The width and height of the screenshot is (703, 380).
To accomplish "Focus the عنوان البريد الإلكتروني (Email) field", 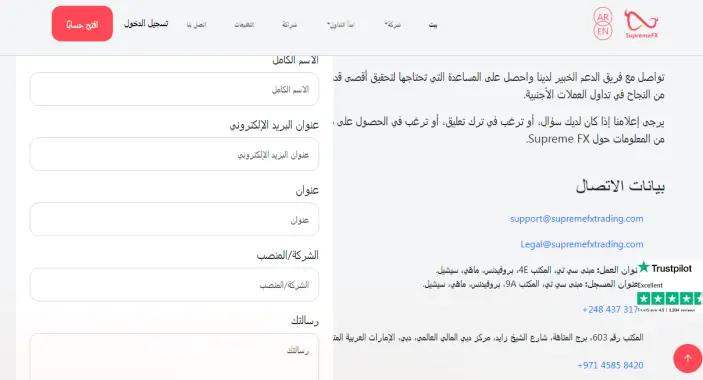I will [174, 154].
